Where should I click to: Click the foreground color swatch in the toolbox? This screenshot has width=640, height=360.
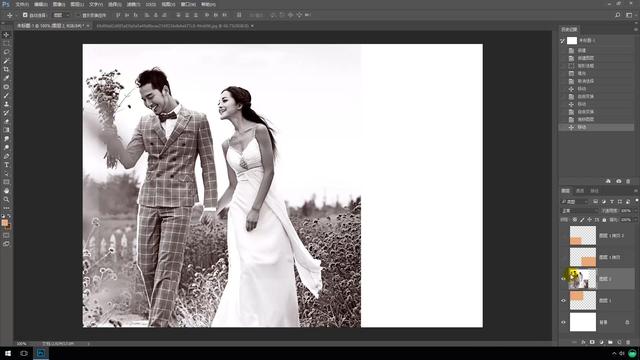(x=4, y=222)
